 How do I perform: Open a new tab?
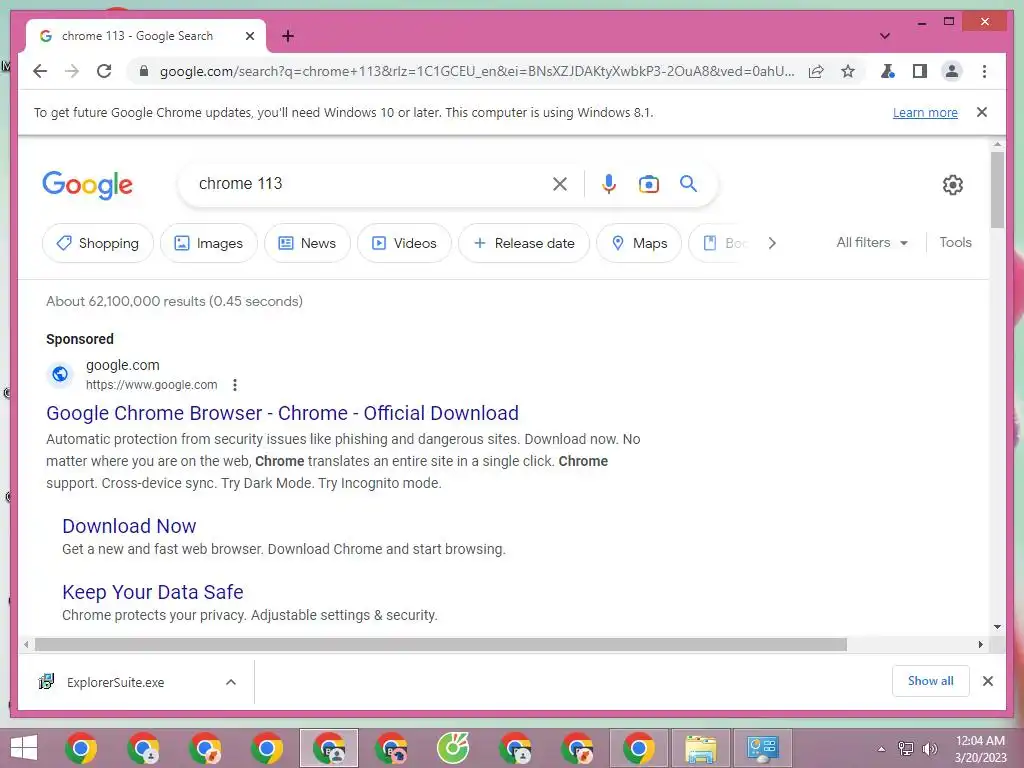point(288,36)
